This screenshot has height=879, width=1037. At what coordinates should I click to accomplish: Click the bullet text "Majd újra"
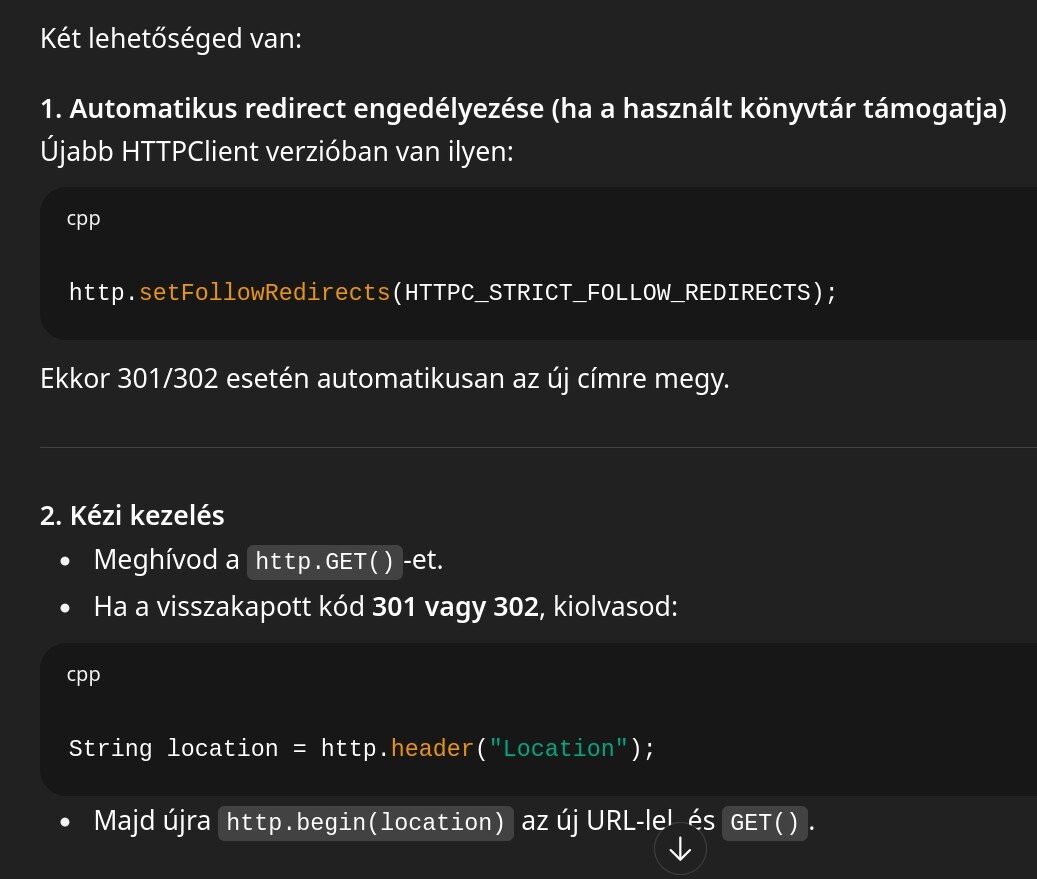[x=152, y=822]
